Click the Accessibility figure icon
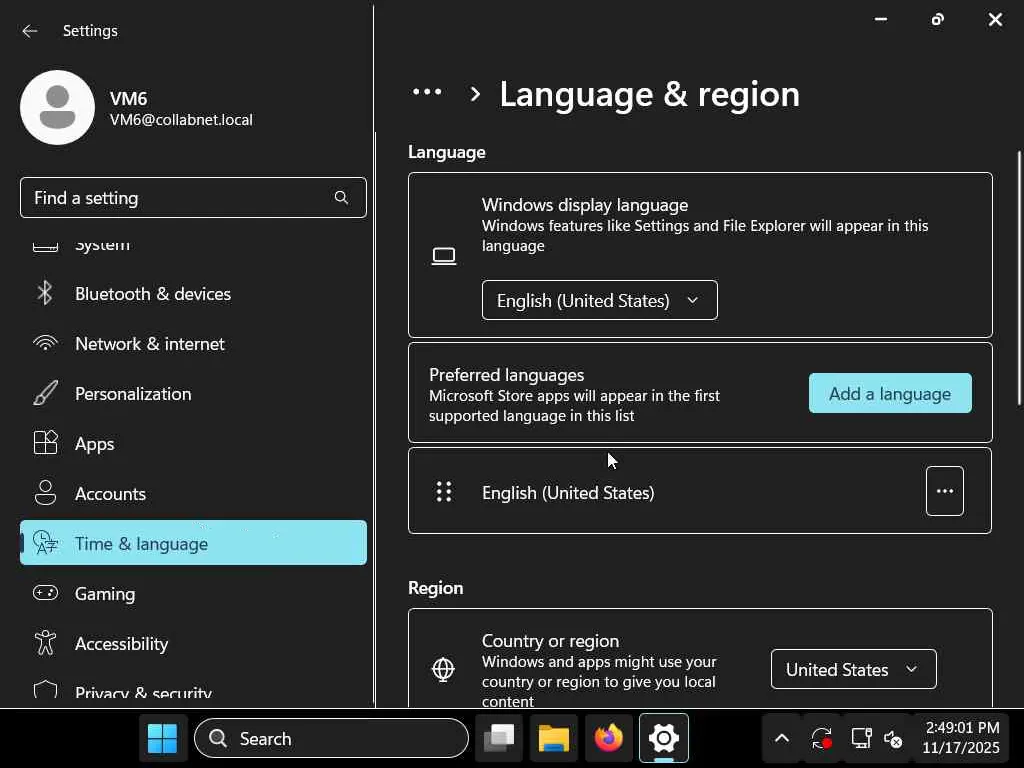The height and width of the screenshot is (768, 1024). pyautogui.click(x=45, y=643)
